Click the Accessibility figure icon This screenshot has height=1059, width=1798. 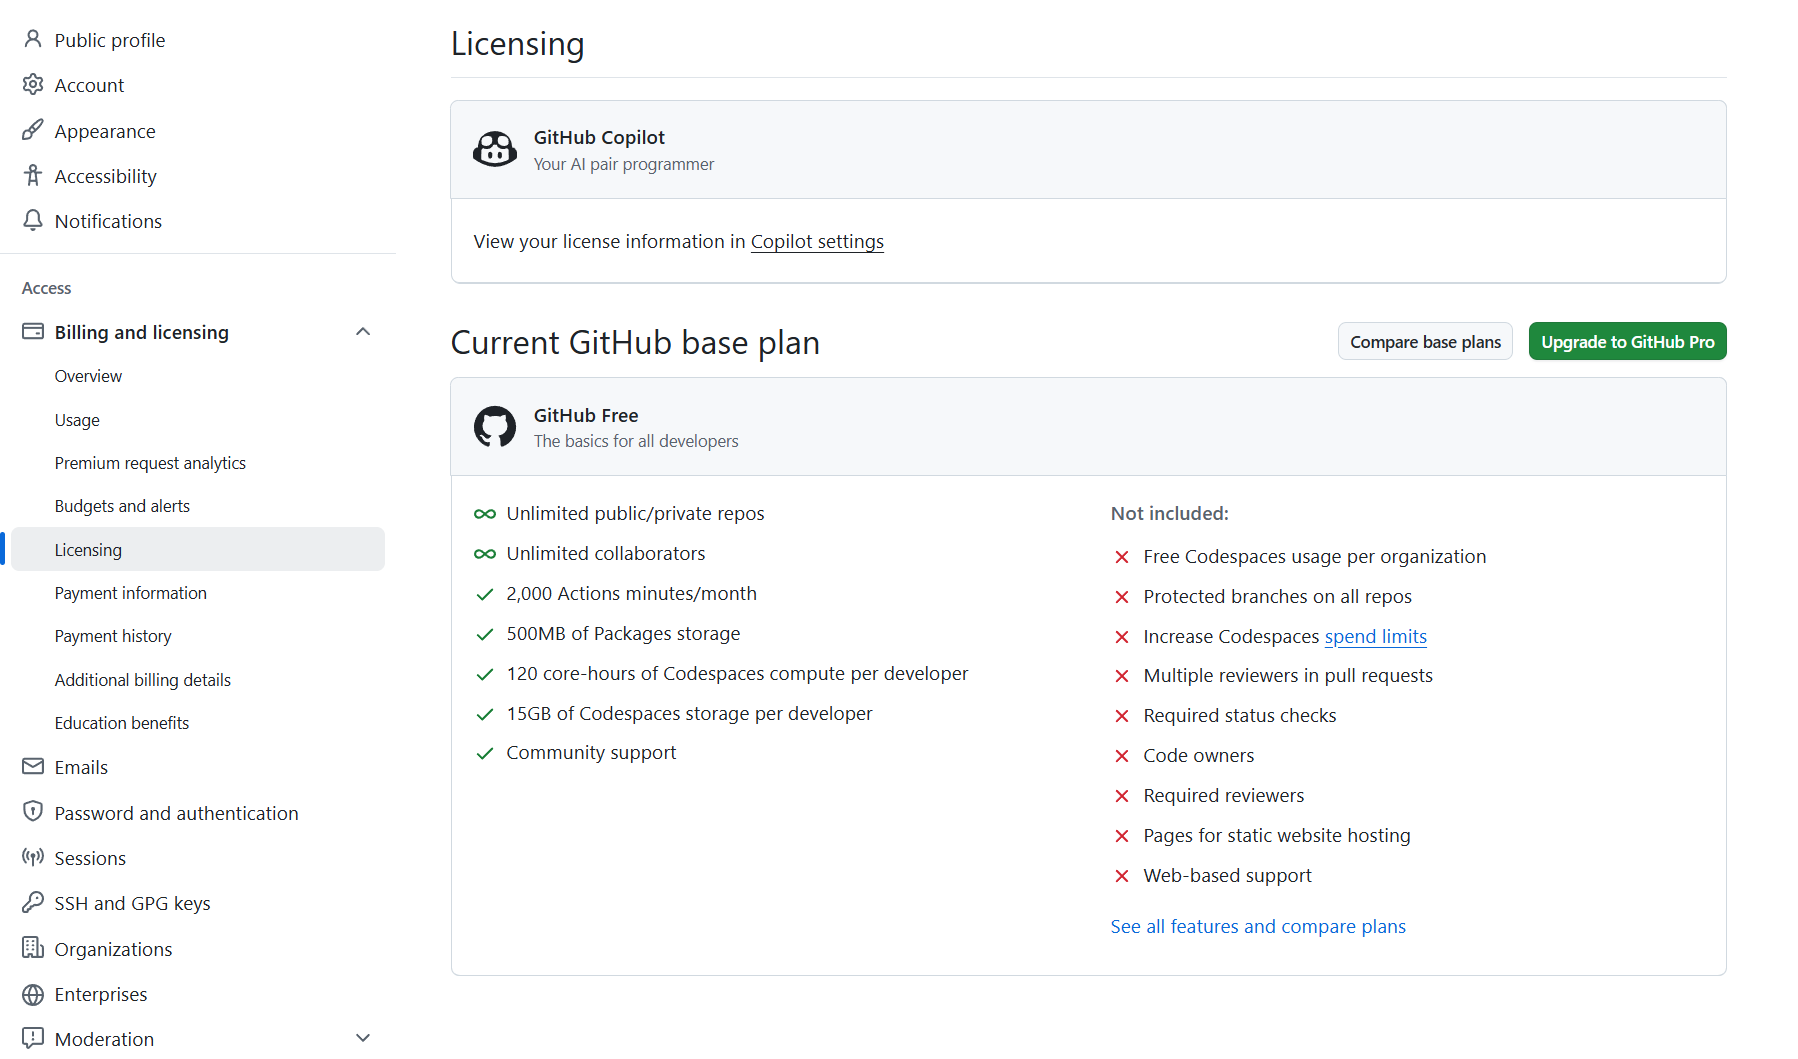pos(33,175)
